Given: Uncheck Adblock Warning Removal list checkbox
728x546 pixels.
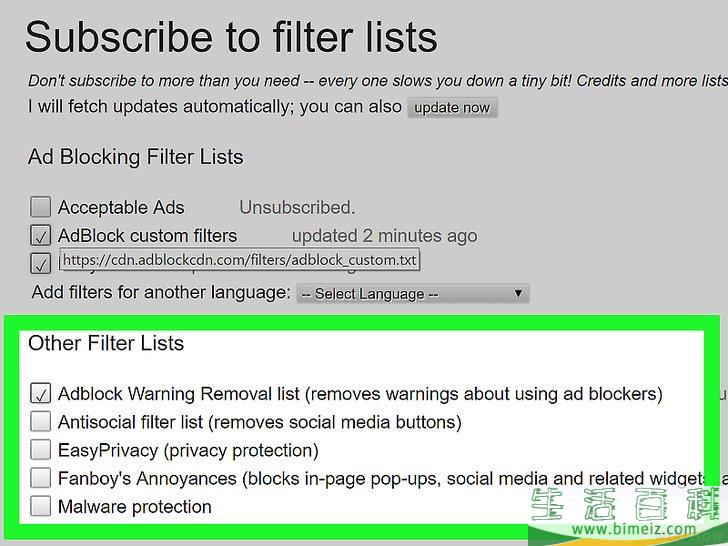Looking at the screenshot, I should click(x=40, y=393).
